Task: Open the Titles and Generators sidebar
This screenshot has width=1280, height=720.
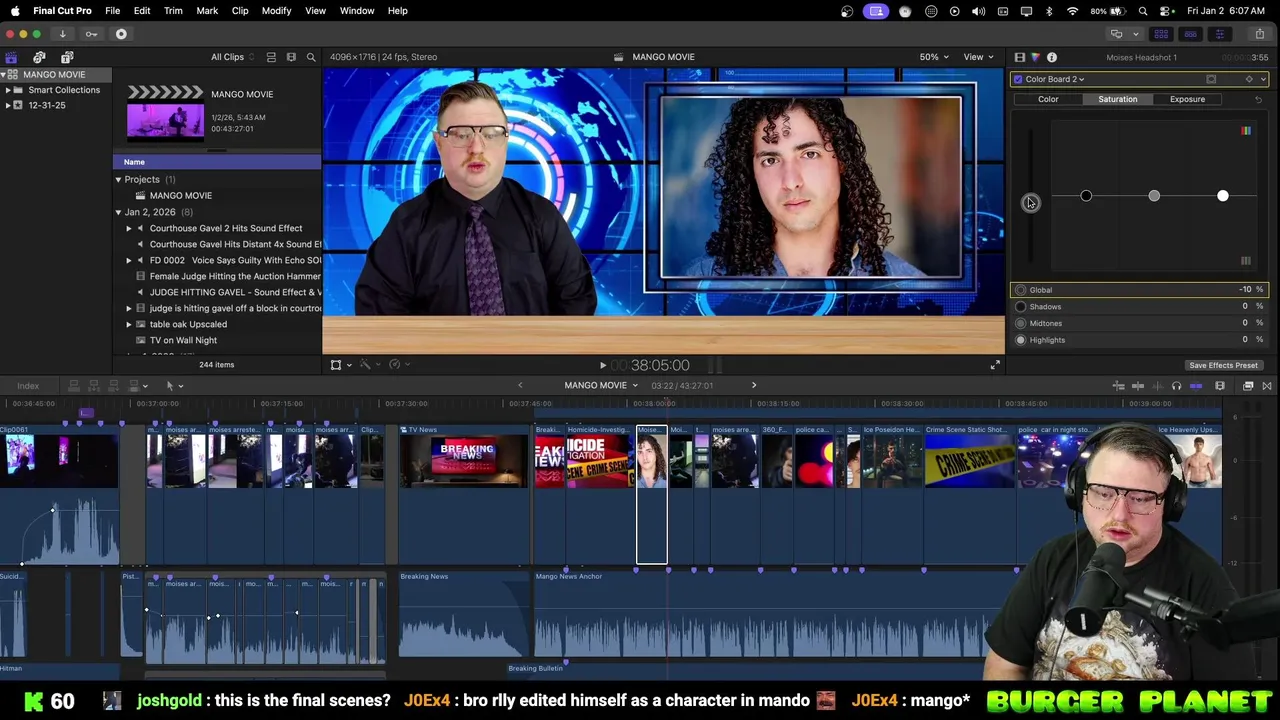Action: pyautogui.click(x=67, y=57)
